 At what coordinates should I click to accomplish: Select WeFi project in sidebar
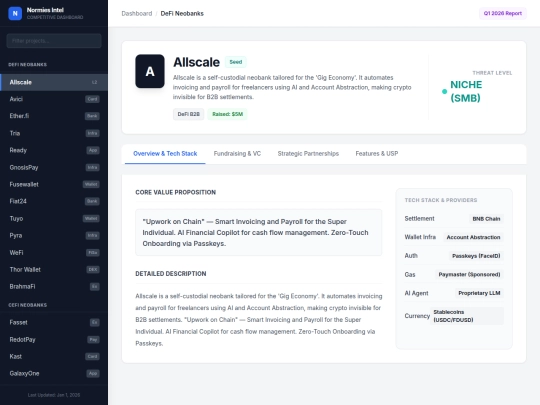click(x=54, y=252)
